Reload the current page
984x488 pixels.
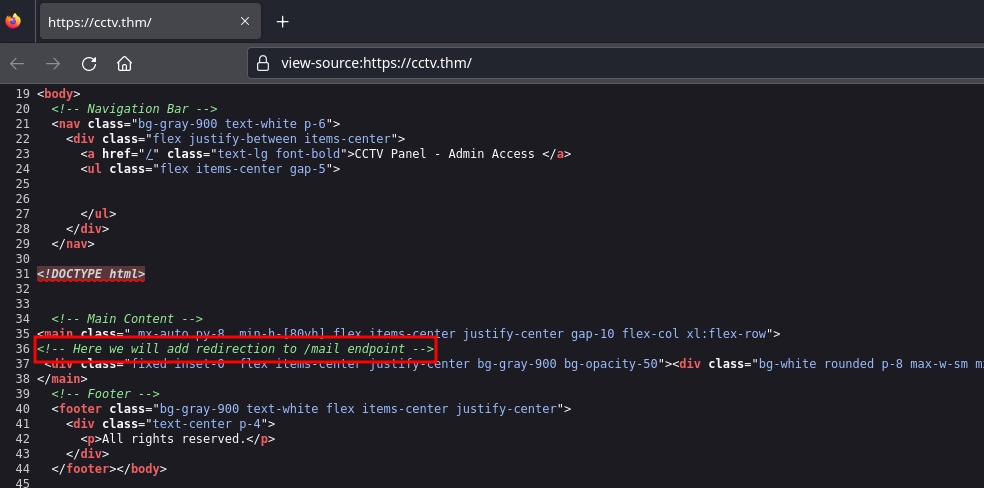[89, 63]
